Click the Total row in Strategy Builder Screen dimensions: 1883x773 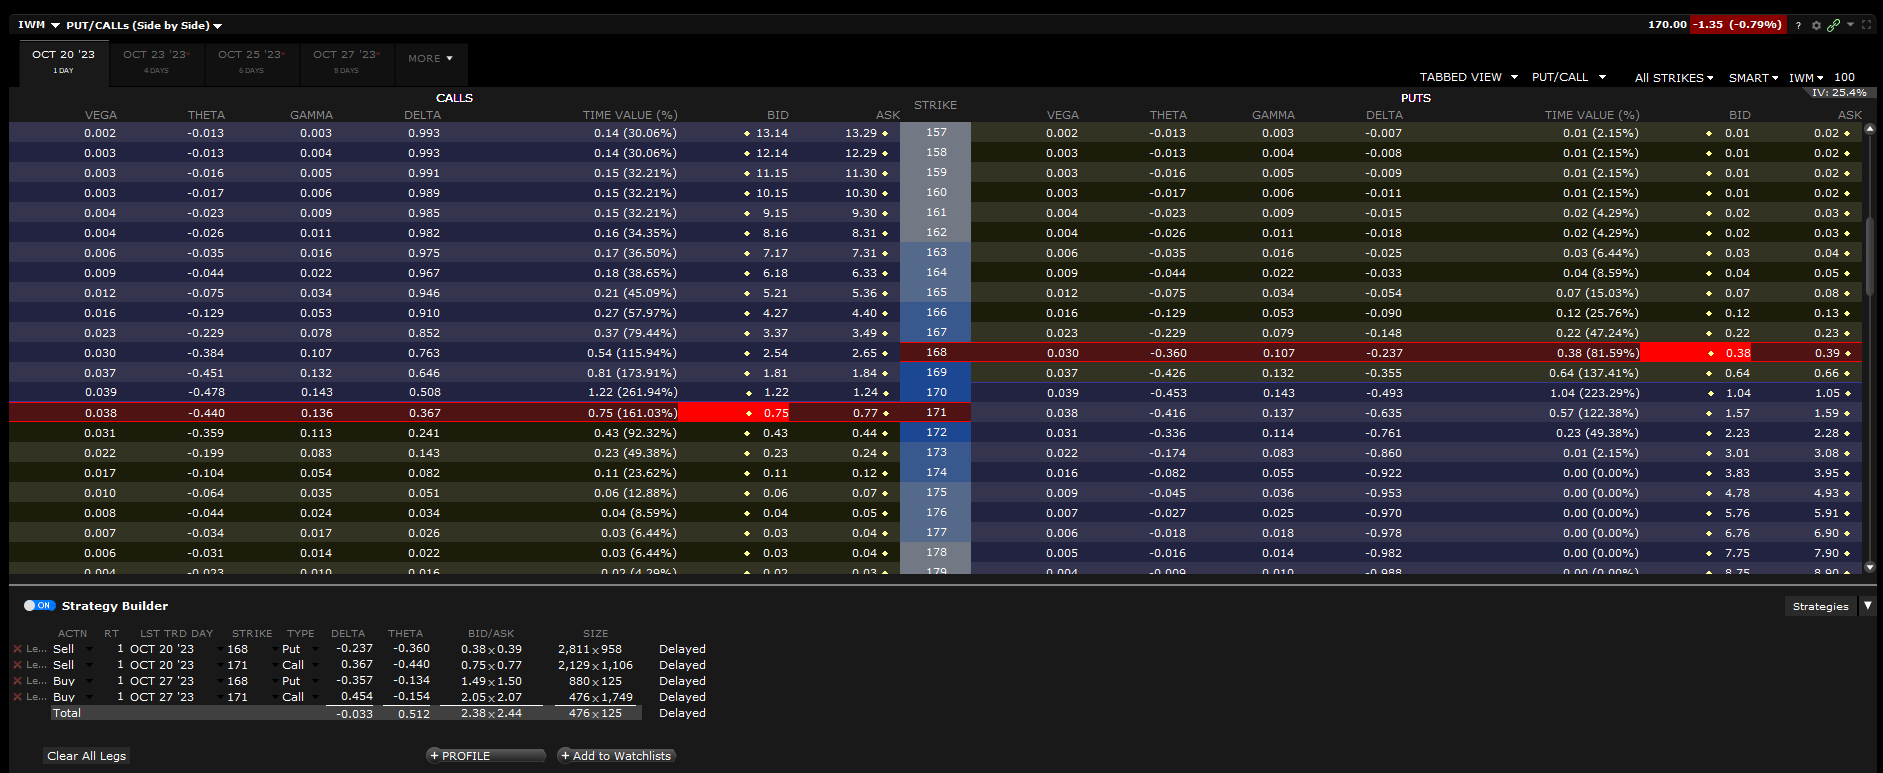(346, 713)
